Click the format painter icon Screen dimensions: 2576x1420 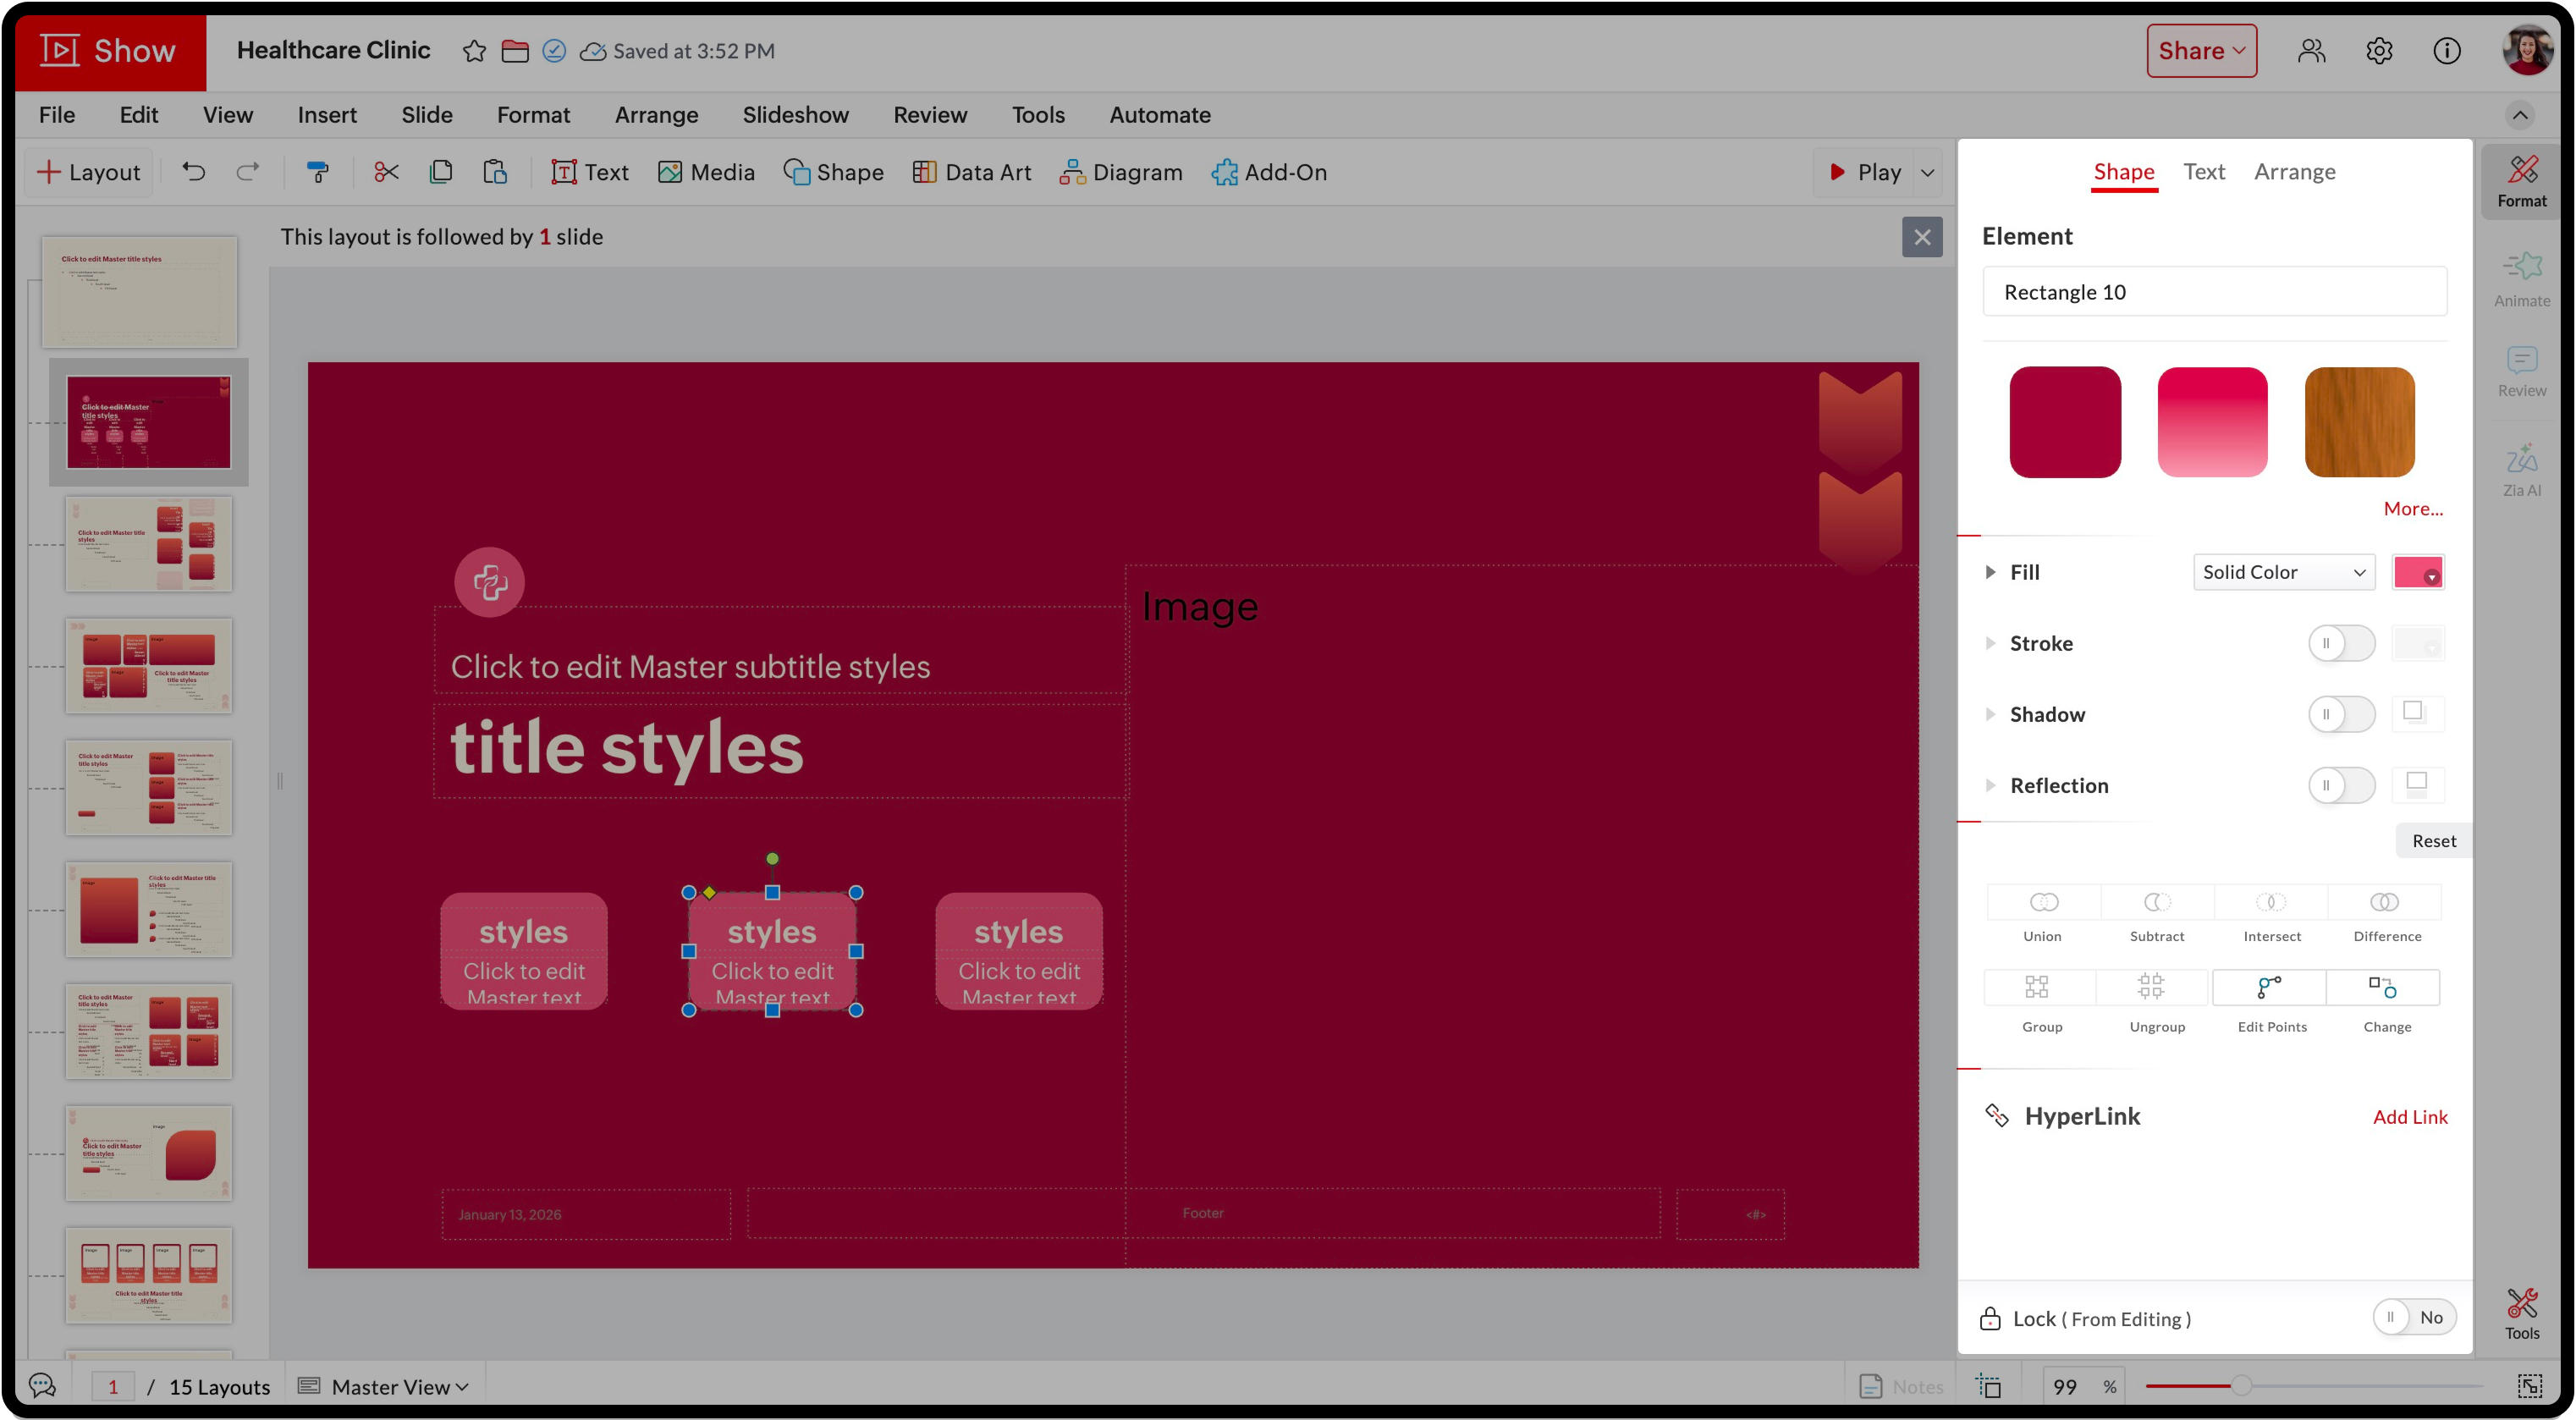pyautogui.click(x=318, y=172)
